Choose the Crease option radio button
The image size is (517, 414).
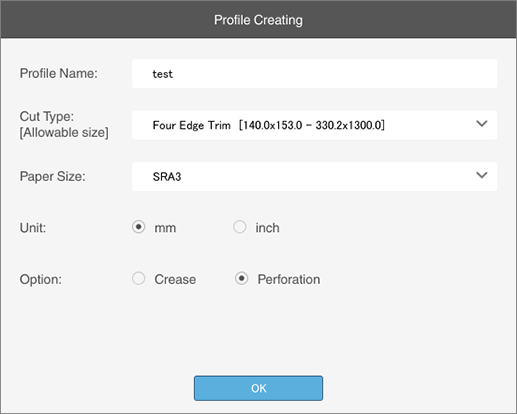[x=138, y=278]
